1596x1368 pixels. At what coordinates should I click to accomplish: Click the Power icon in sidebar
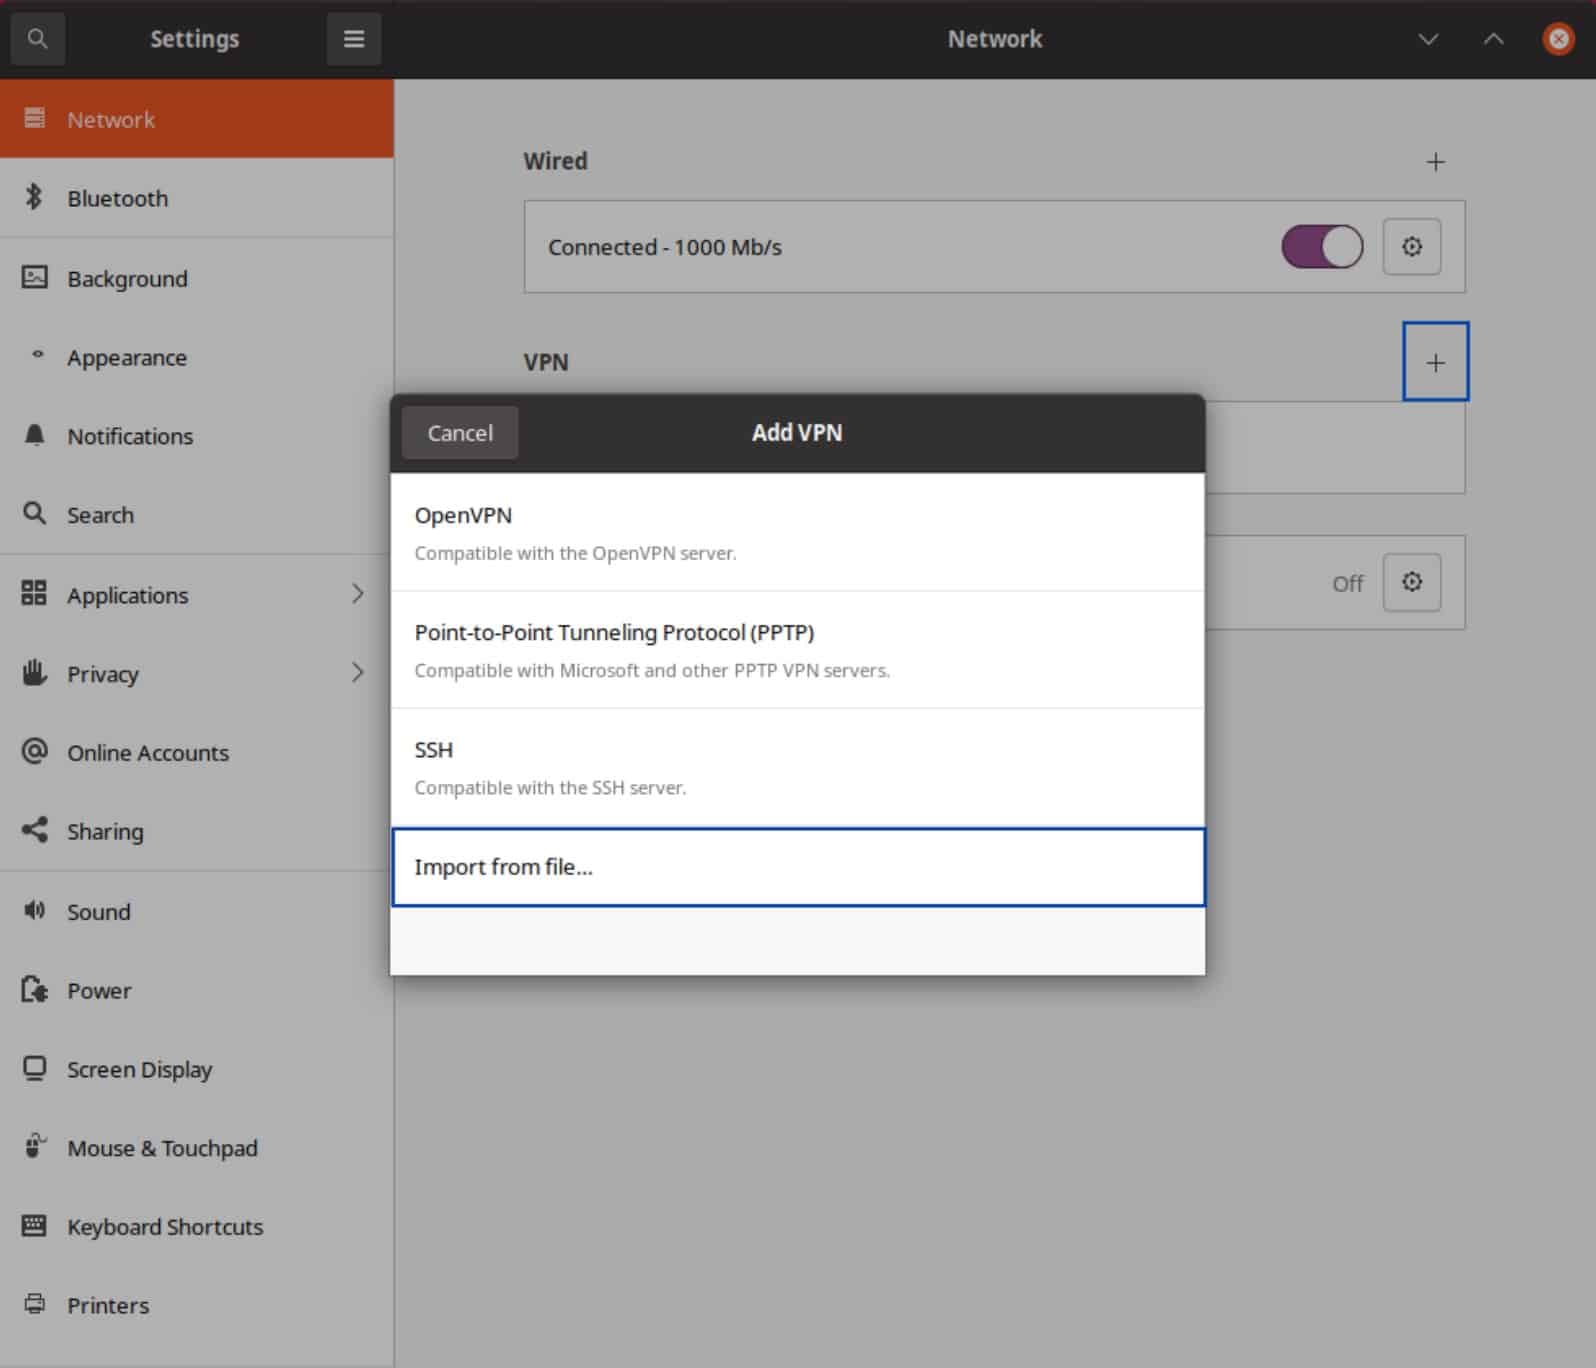click(x=34, y=989)
